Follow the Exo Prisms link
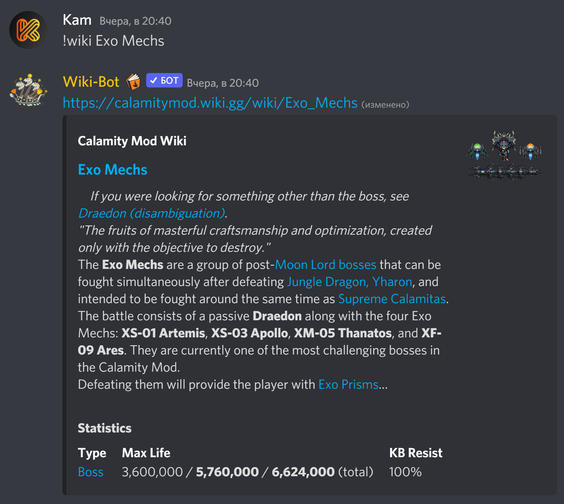564x504 pixels. (x=348, y=385)
